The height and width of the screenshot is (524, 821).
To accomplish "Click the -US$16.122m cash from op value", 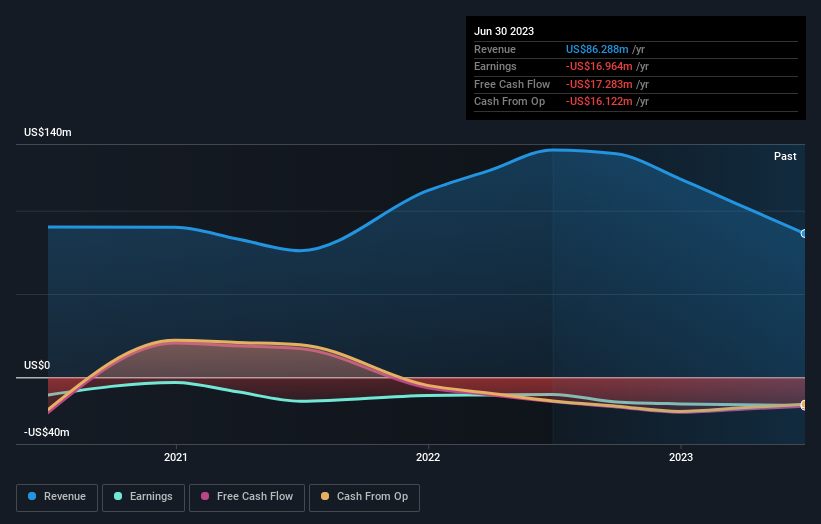I will [x=599, y=102].
